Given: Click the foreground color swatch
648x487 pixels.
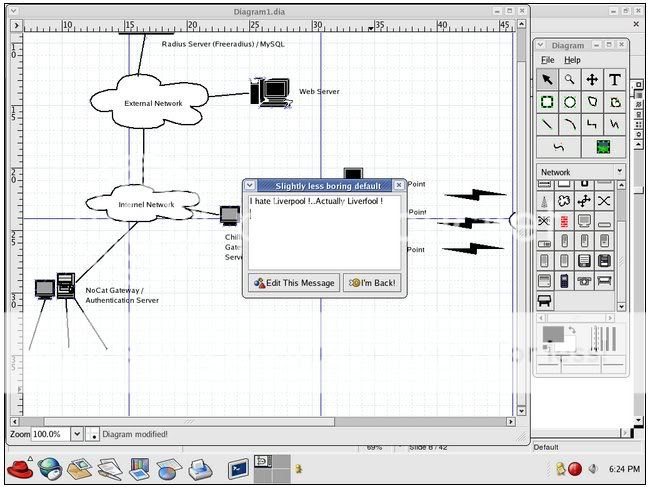Looking at the screenshot, I should (553, 334).
